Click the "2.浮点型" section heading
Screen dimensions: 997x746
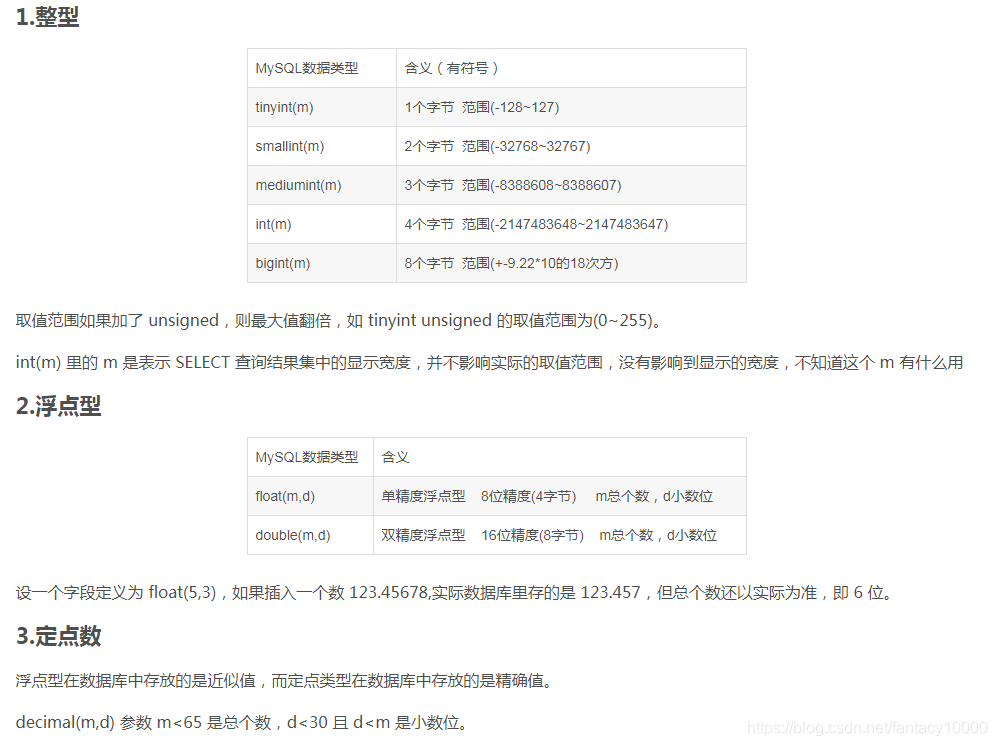click(x=60, y=407)
